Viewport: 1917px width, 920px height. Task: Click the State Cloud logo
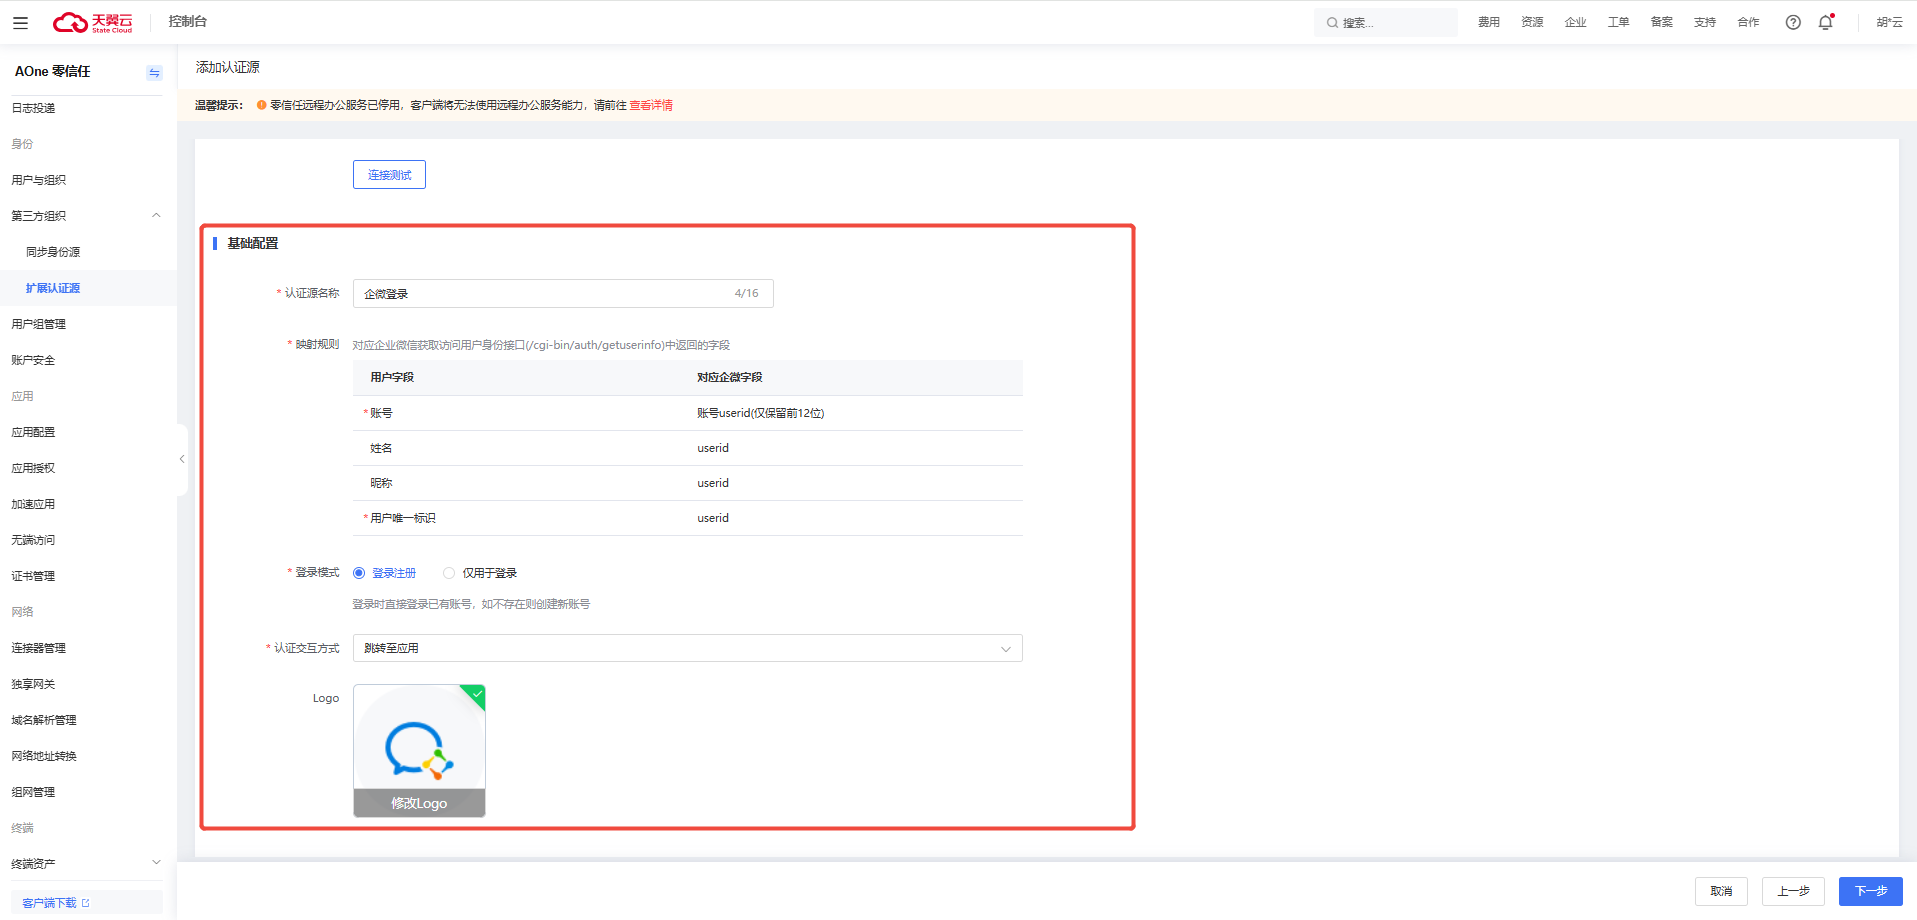pos(92,22)
